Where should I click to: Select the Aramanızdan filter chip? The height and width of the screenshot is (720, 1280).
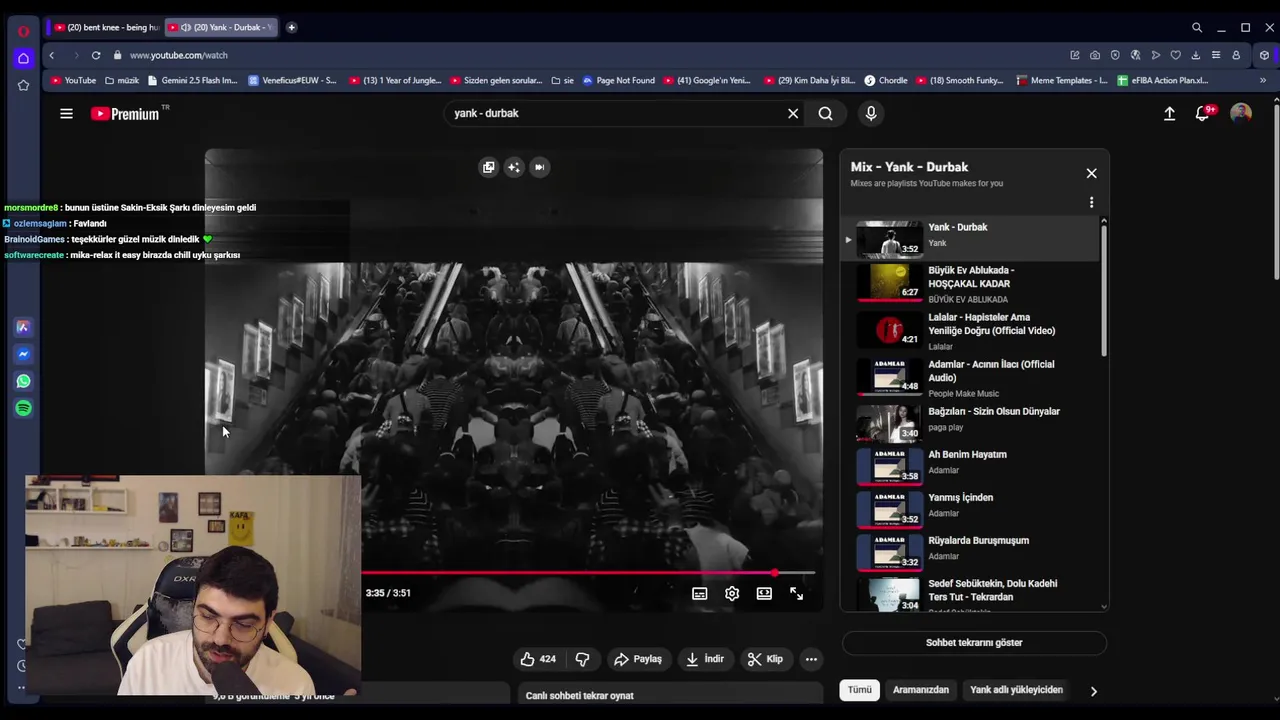point(921,690)
